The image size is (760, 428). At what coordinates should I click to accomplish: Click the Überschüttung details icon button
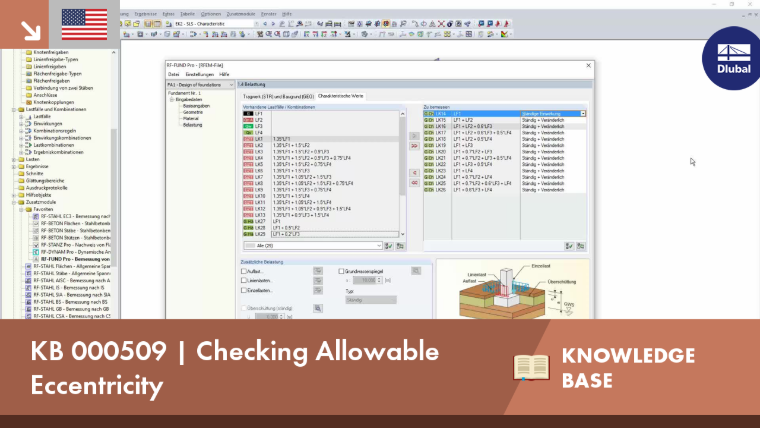coord(318,308)
